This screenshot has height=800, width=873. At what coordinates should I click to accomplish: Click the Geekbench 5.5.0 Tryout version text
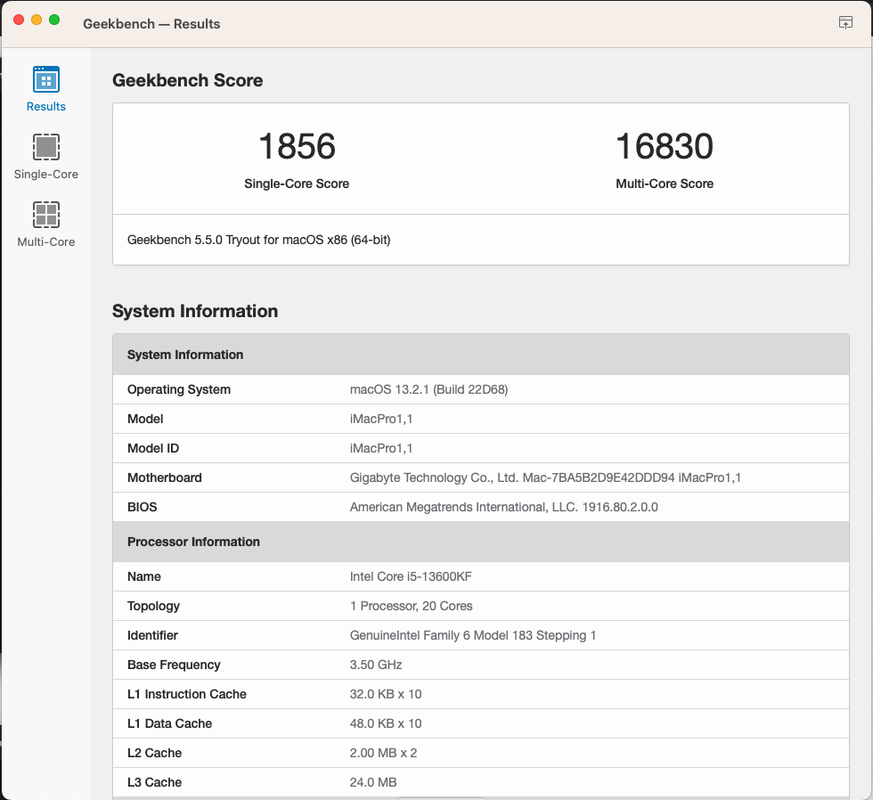(259, 240)
